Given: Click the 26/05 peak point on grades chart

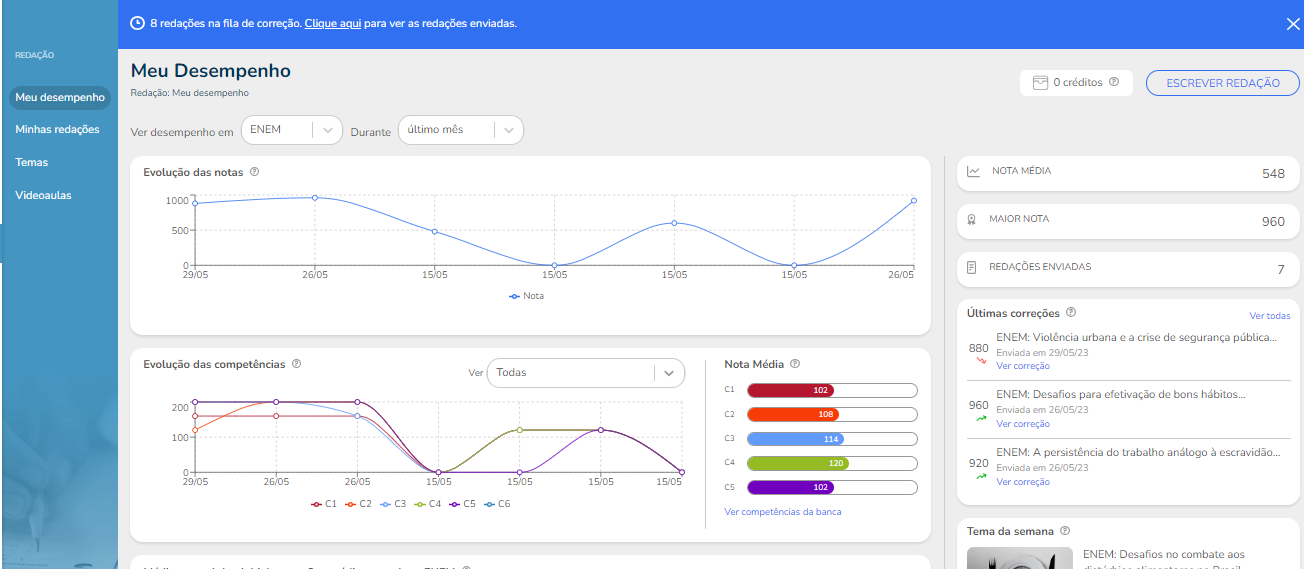Looking at the screenshot, I should pos(315,198).
